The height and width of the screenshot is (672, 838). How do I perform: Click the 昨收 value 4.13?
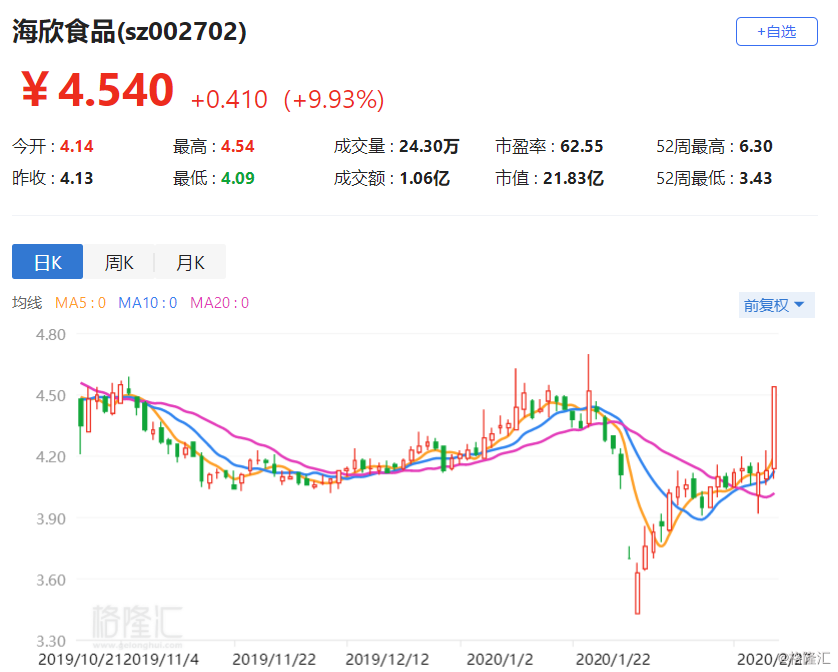76,178
